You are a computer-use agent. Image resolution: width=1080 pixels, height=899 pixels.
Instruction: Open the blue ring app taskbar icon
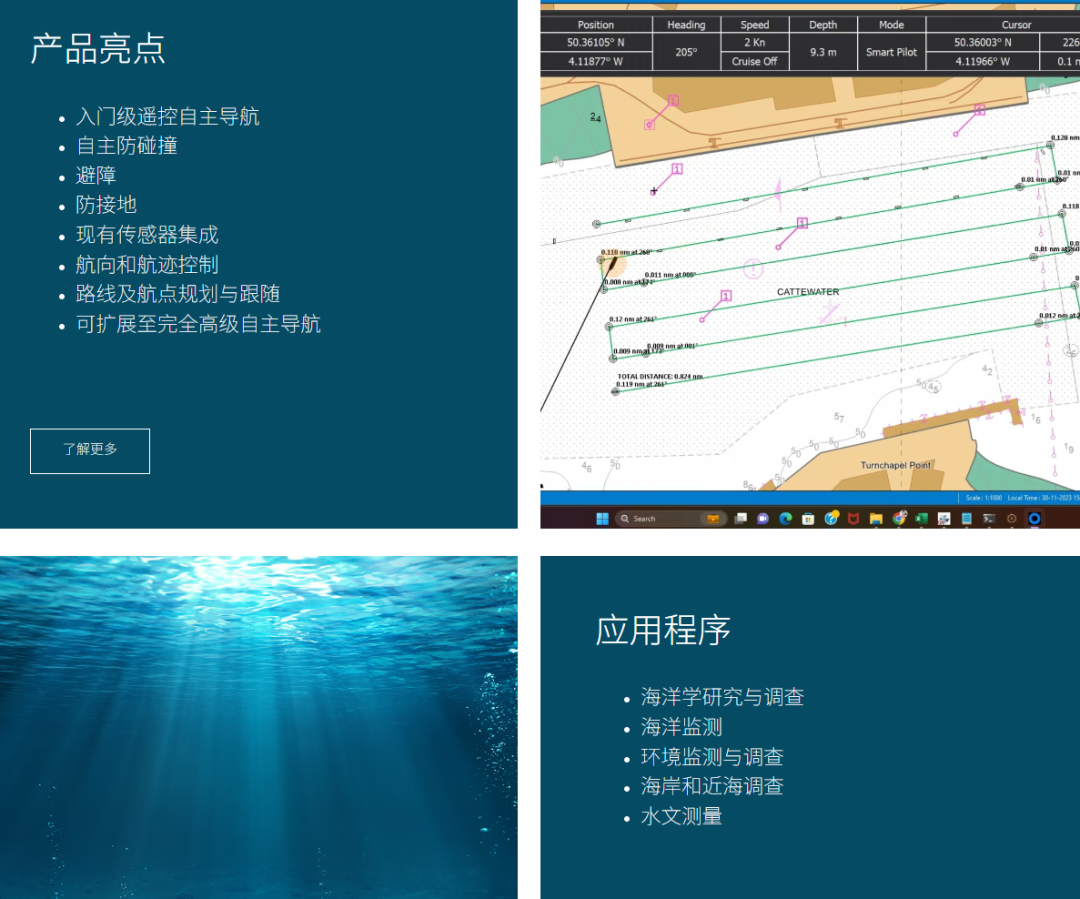click(1034, 519)
